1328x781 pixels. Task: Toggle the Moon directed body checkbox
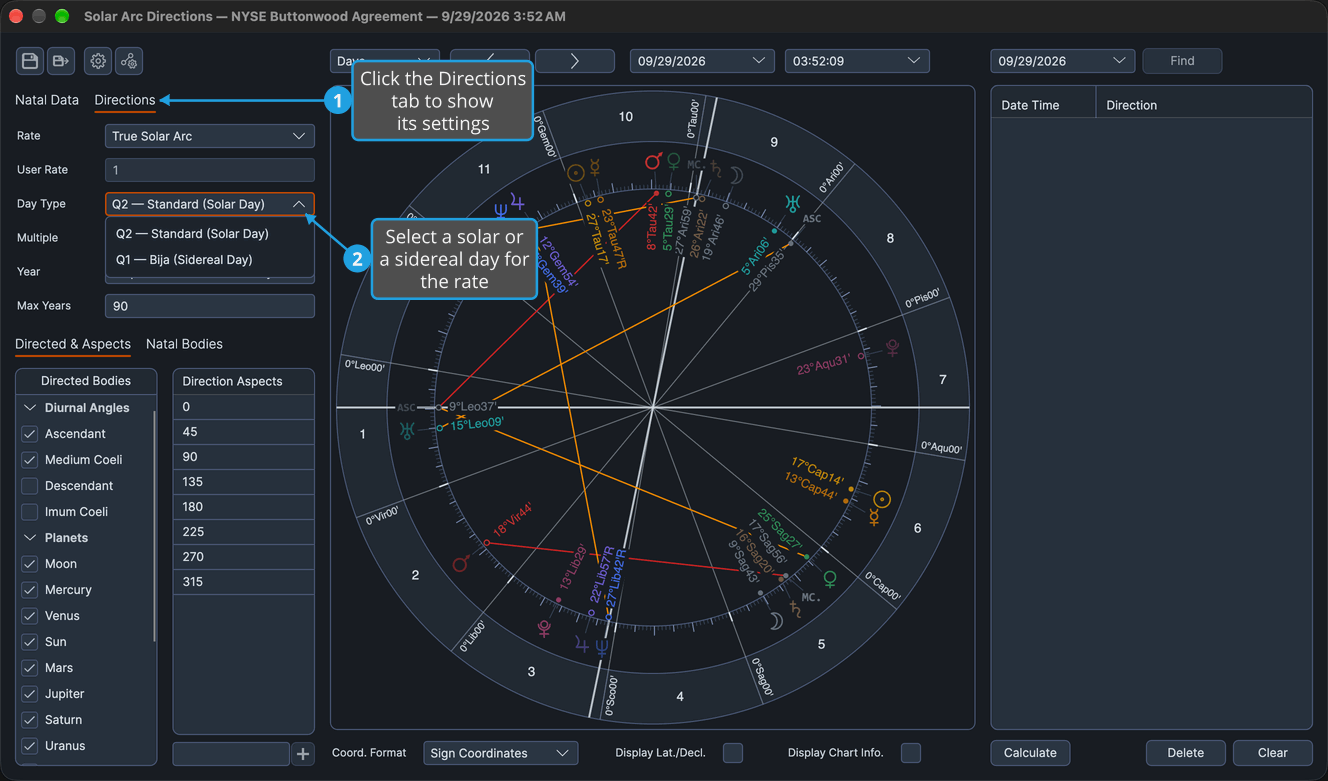tap(30, 564)
